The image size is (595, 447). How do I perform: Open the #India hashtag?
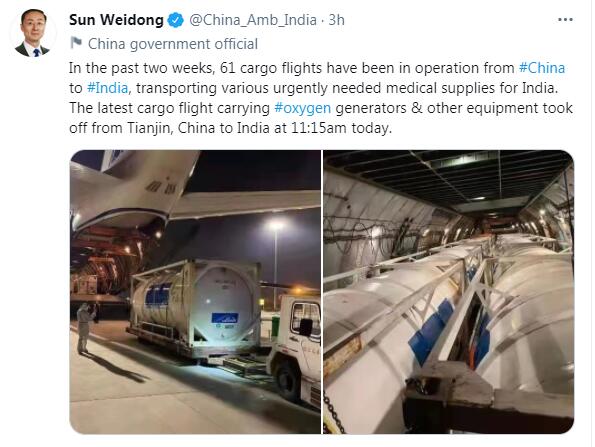pyautogui.click(x=107, y=88)
